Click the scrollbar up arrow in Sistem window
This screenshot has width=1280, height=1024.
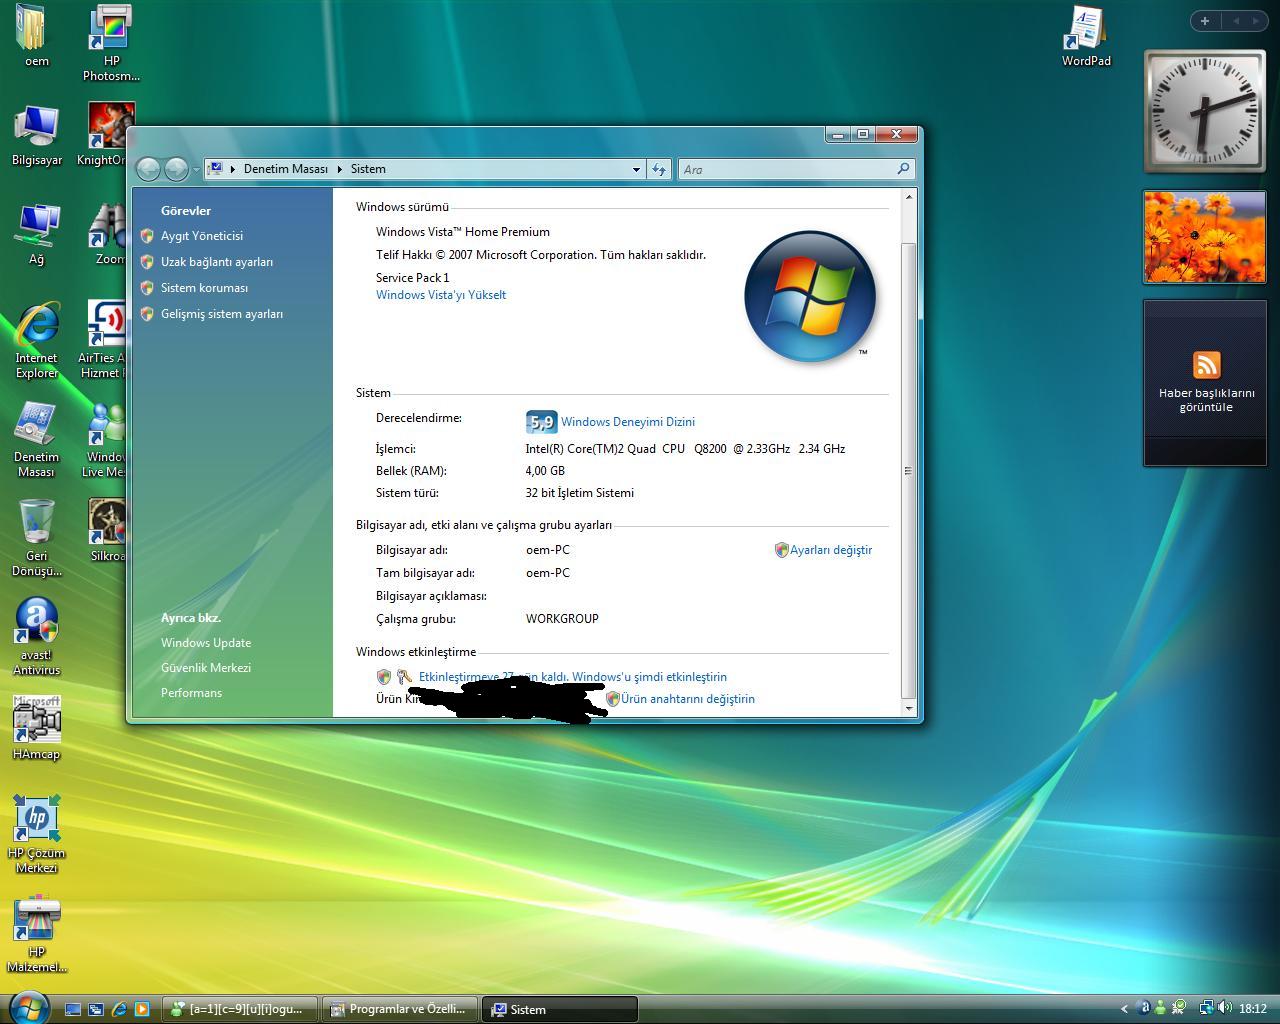(908, 197)
